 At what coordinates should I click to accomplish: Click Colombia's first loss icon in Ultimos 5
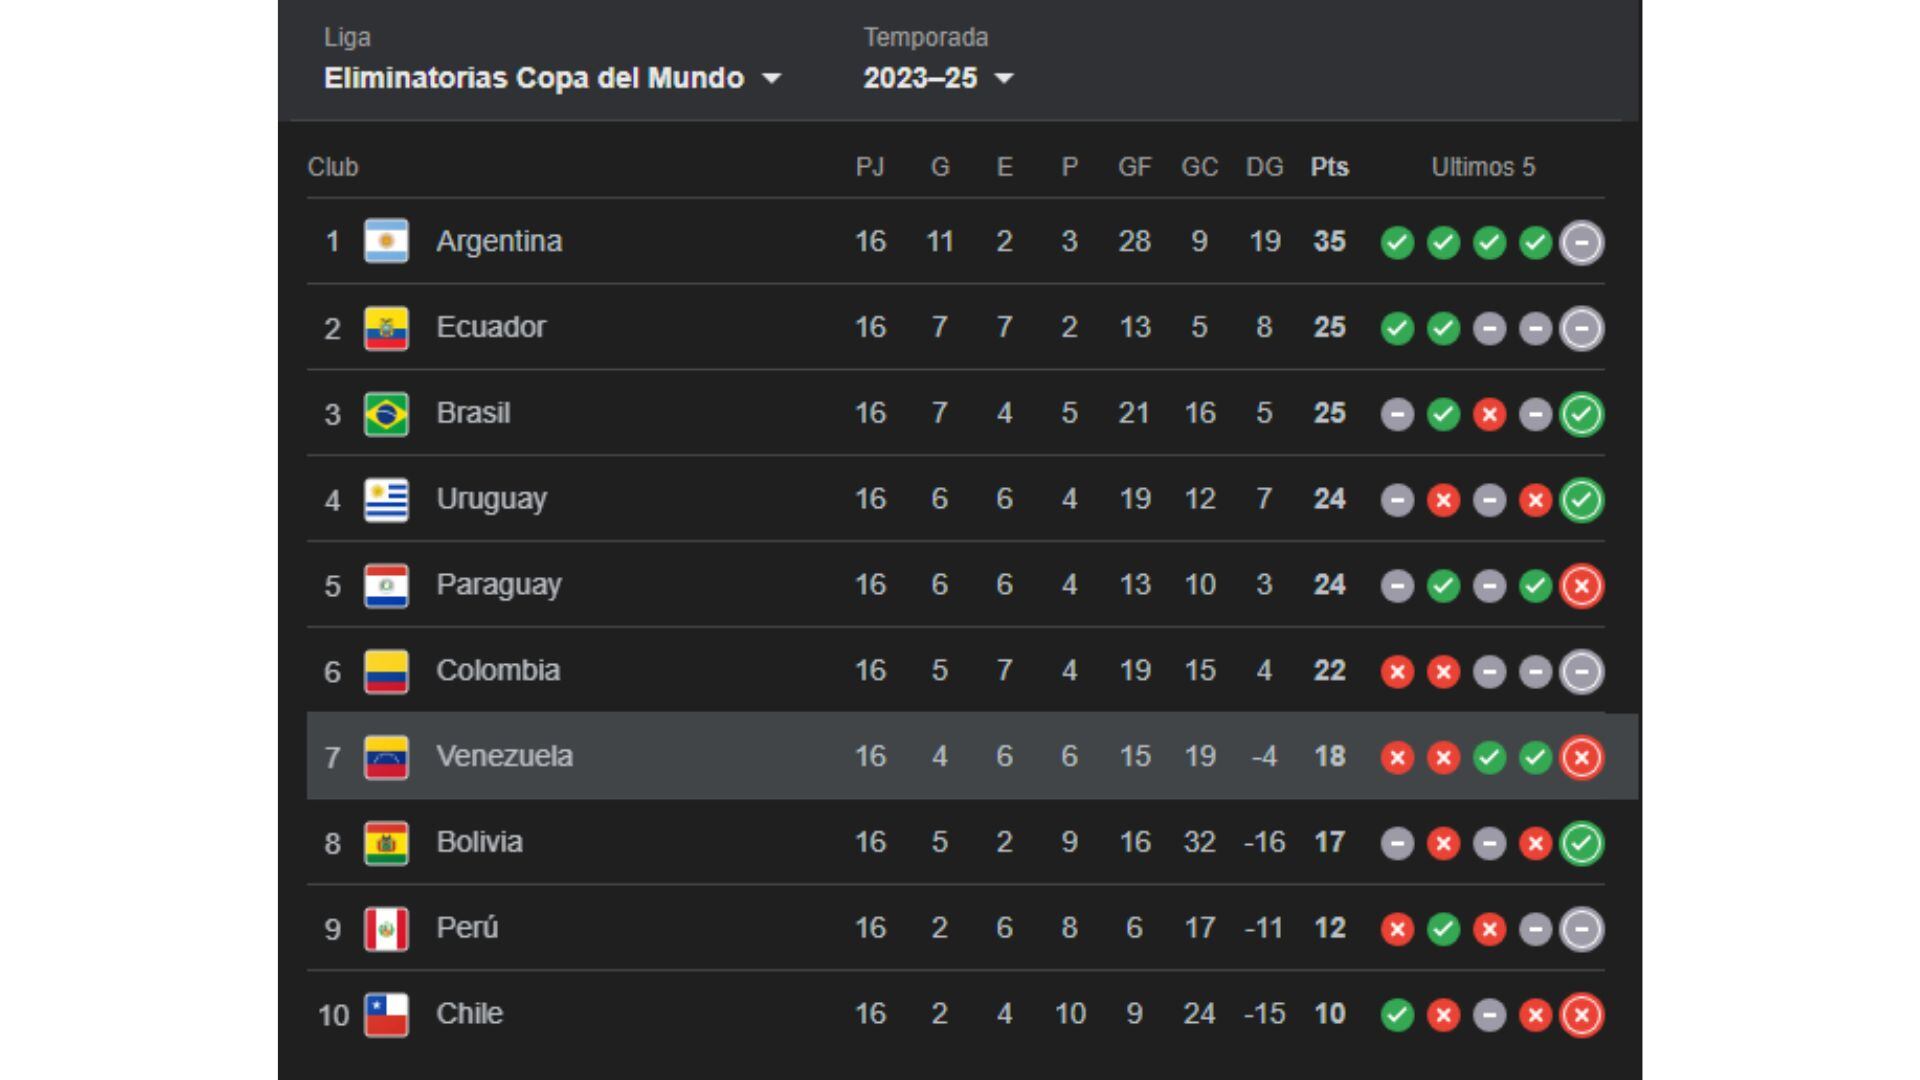(1397, 671)
